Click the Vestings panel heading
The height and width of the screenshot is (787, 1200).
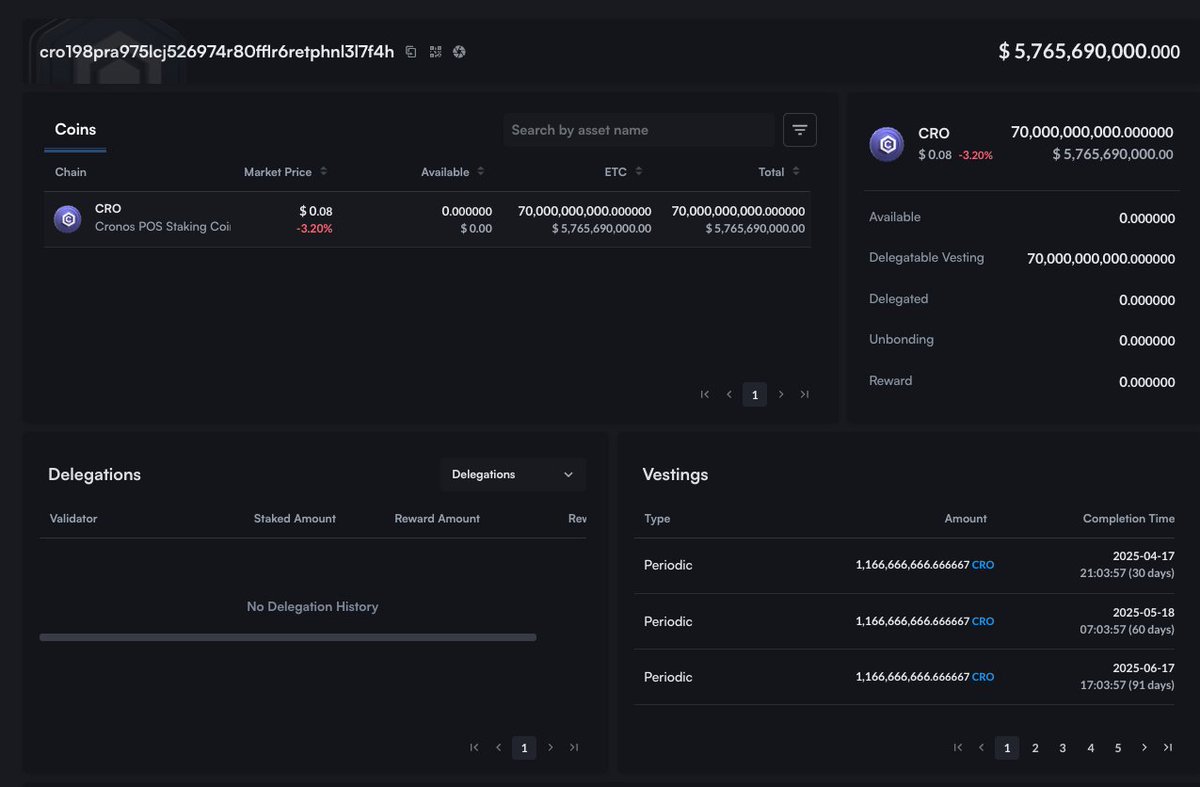tap(675, 474)
